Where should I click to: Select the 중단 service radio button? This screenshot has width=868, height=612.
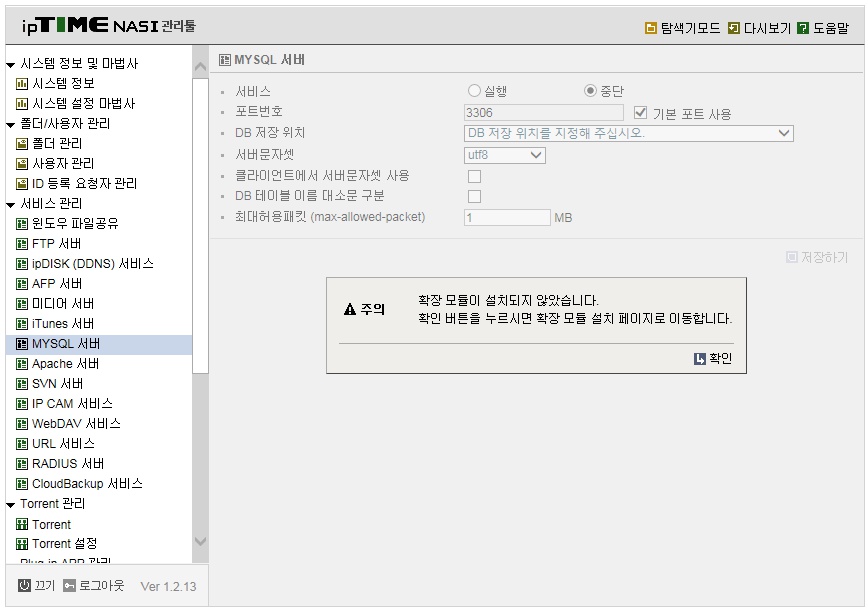(590, 90)
